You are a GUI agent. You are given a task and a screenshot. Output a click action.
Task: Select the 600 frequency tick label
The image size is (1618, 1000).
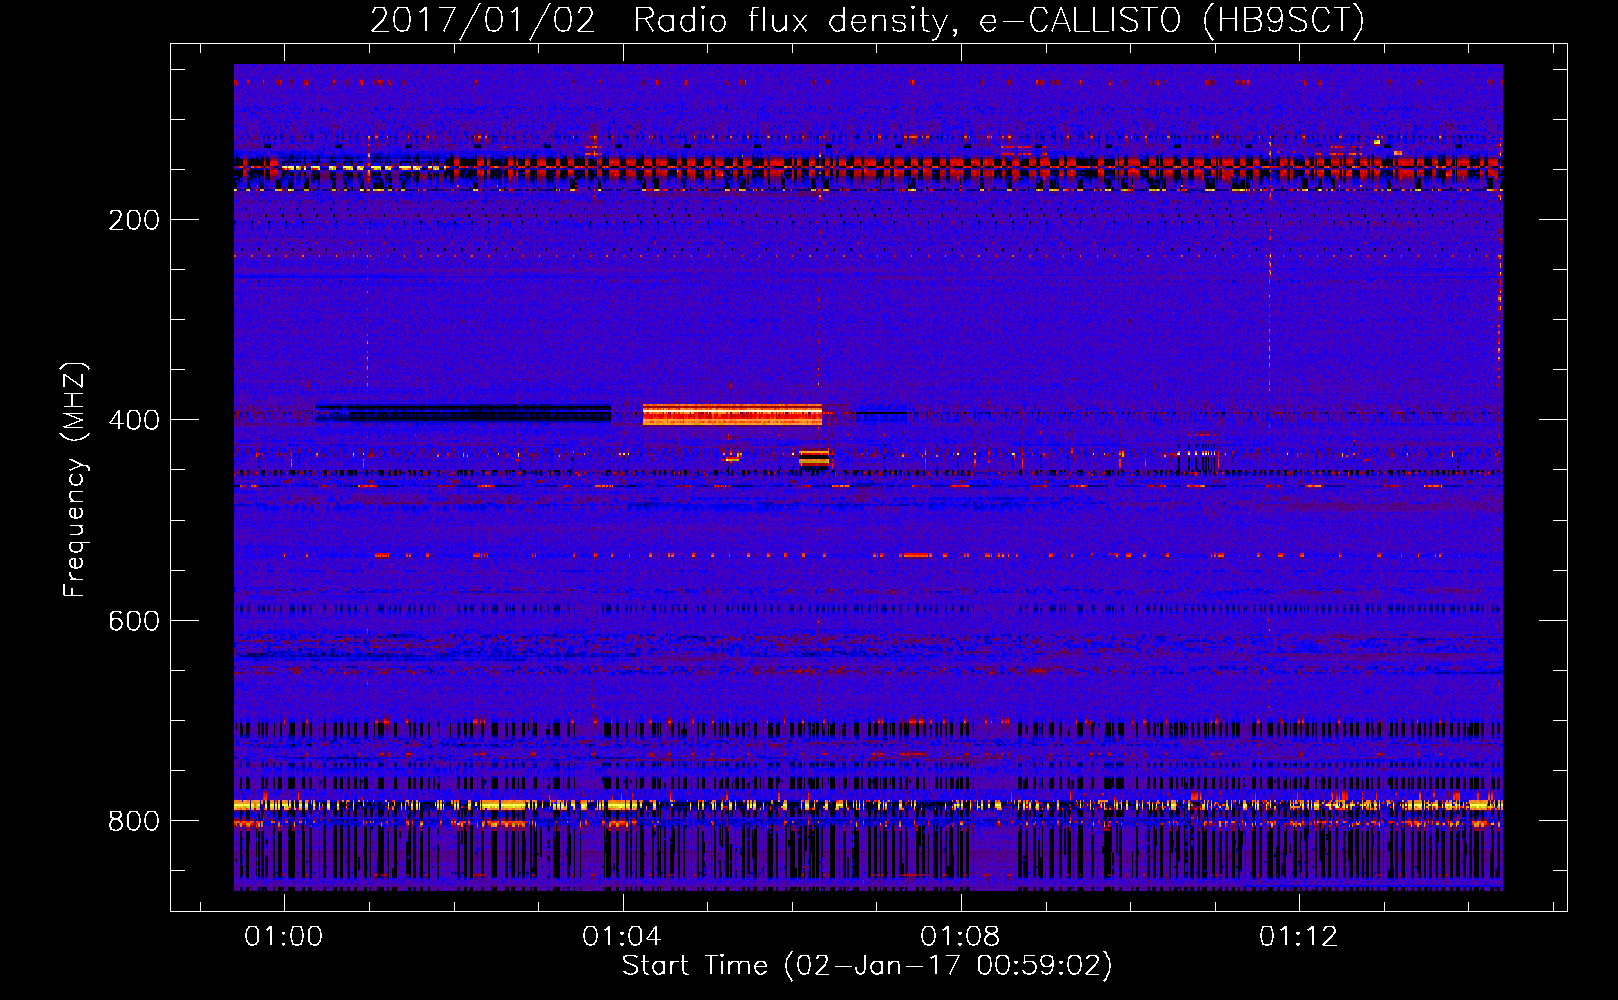click(134, 621)
